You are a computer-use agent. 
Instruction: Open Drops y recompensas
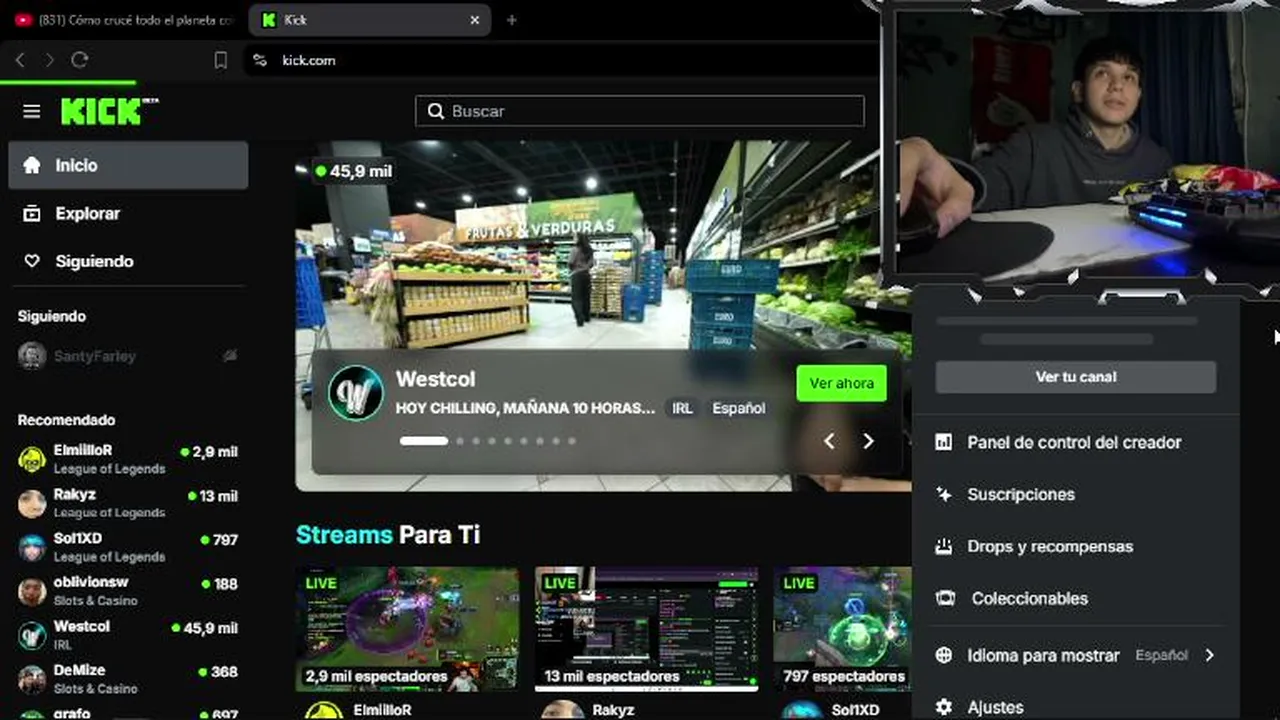(x=1076, y=546)
